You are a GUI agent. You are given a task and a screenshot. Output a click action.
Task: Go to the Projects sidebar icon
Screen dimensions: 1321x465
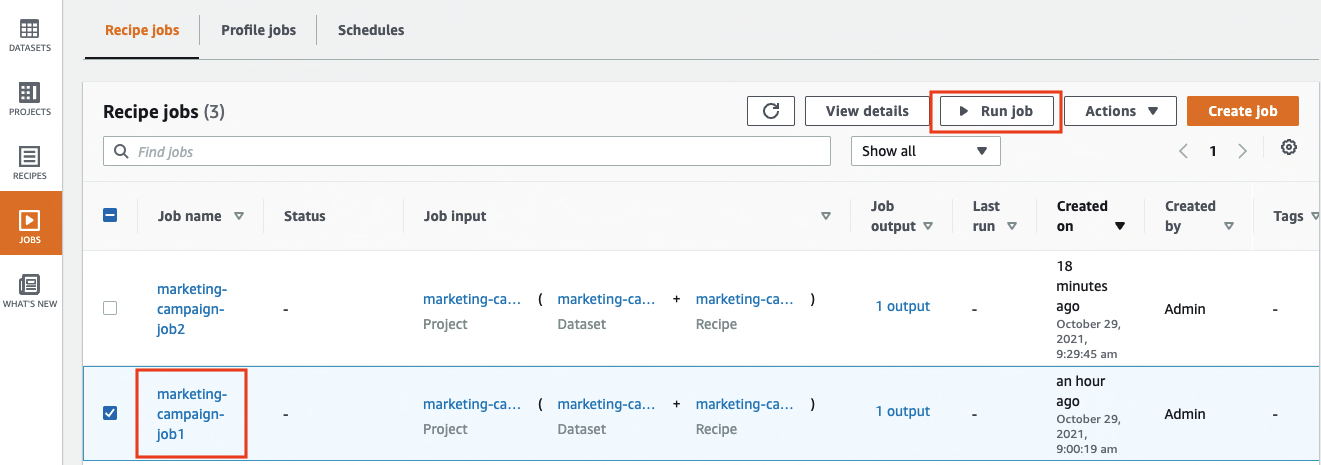30,99
